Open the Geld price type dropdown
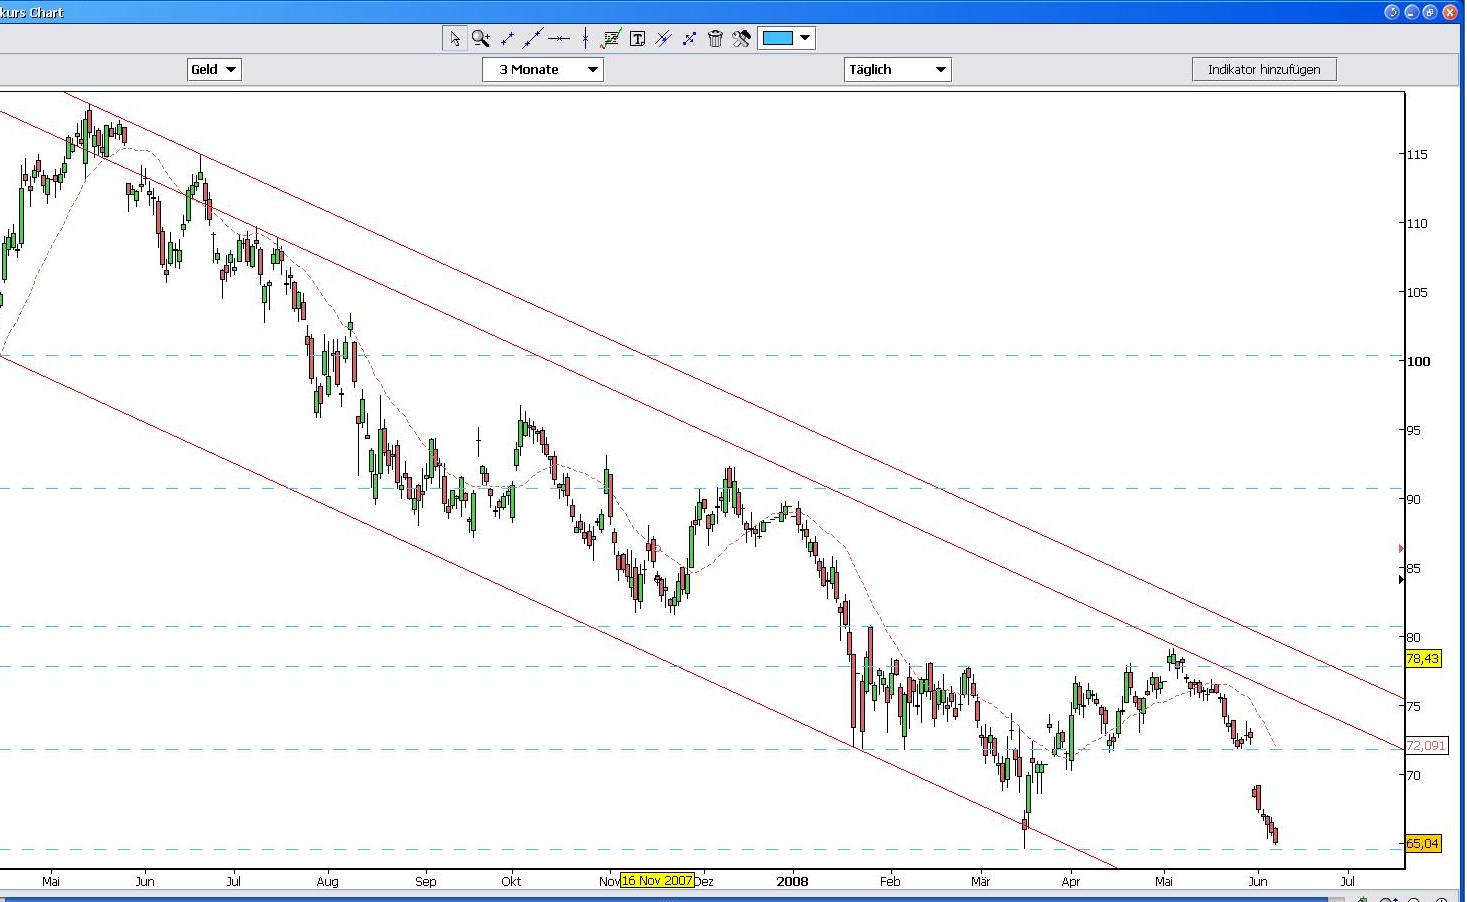 (x=214, y=69)
